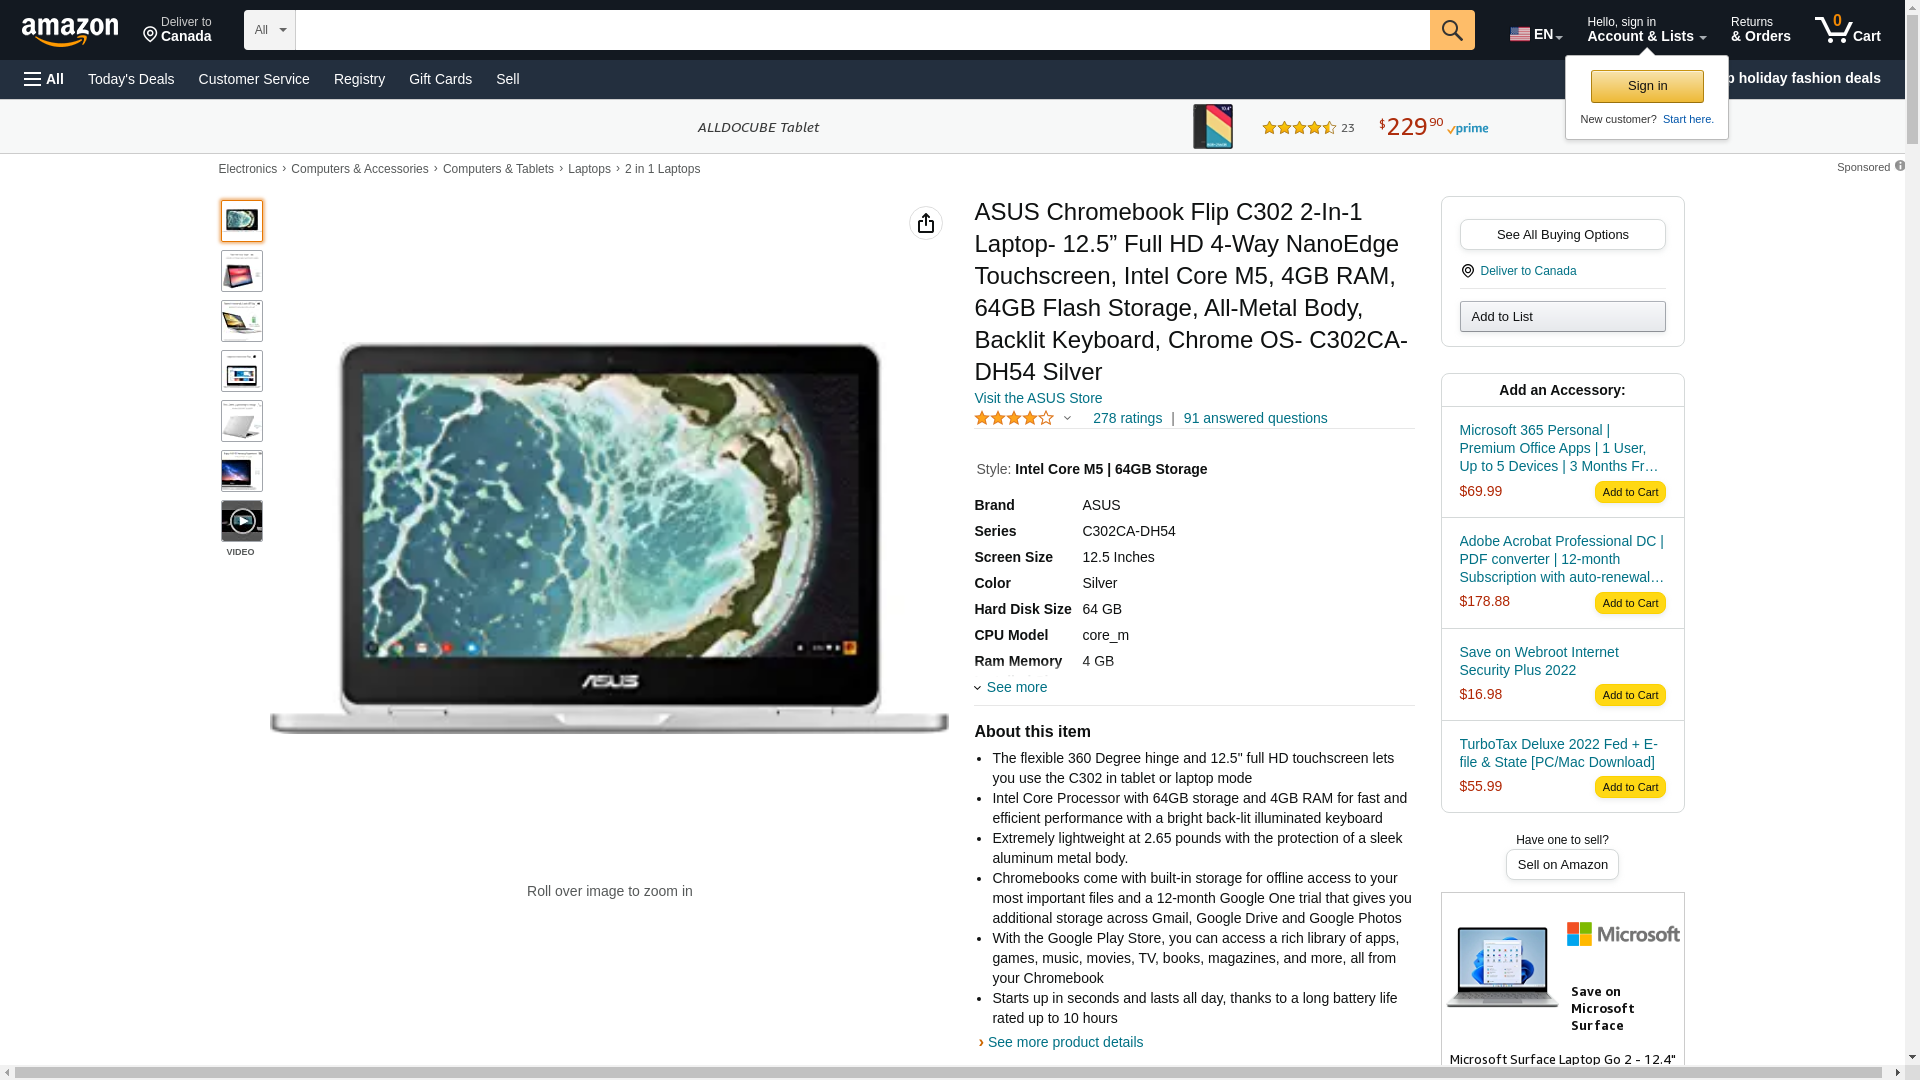The height and width of the screenshot is (1080, 1920).
Task: Click the Amazon logo
Action: coord(70,32)
